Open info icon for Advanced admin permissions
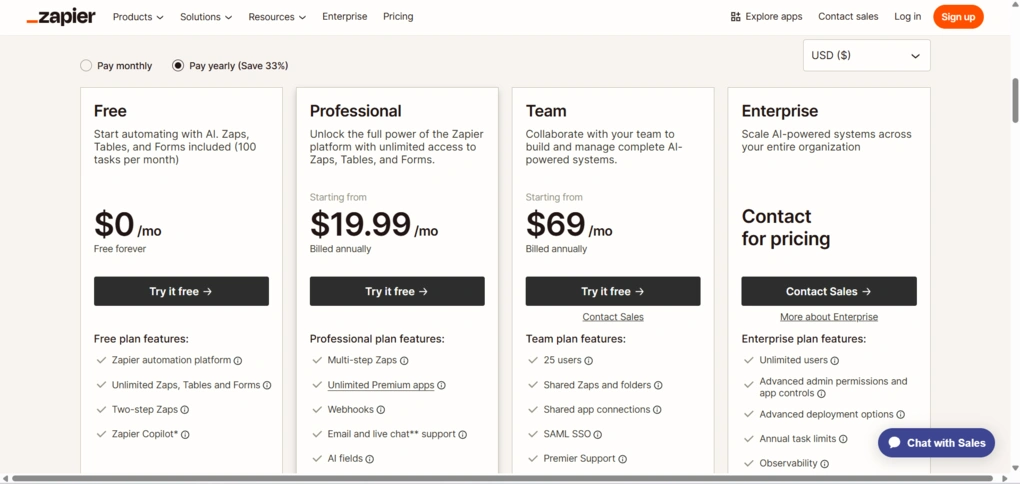 [x=822, y=394]
